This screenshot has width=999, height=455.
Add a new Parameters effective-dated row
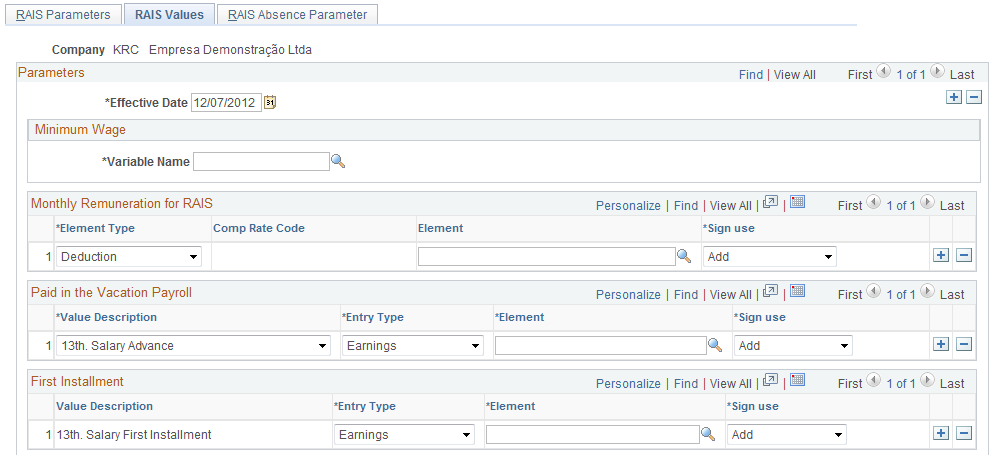[954, 98]
